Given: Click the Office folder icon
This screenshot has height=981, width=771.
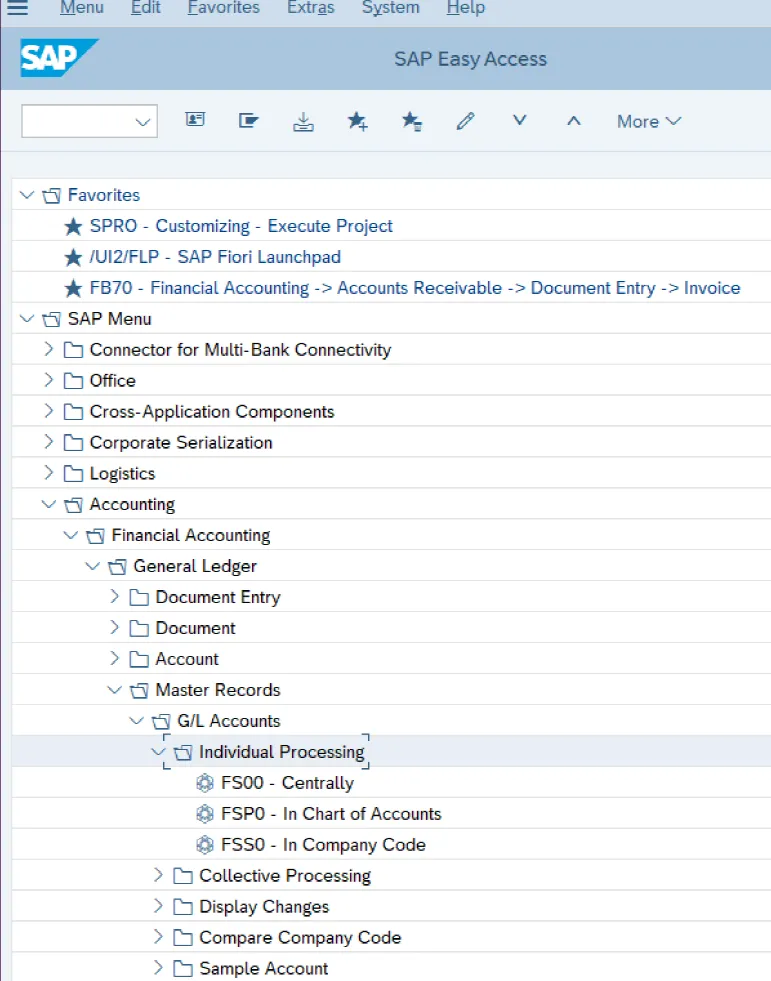Looking at the screenshot, I should click(73, 380).
